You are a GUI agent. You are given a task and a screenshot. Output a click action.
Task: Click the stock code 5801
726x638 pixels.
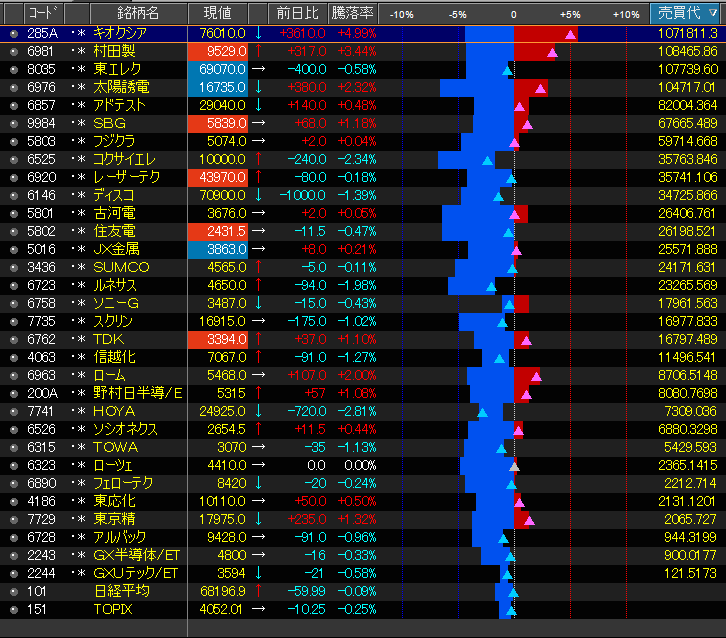point(40,213)
